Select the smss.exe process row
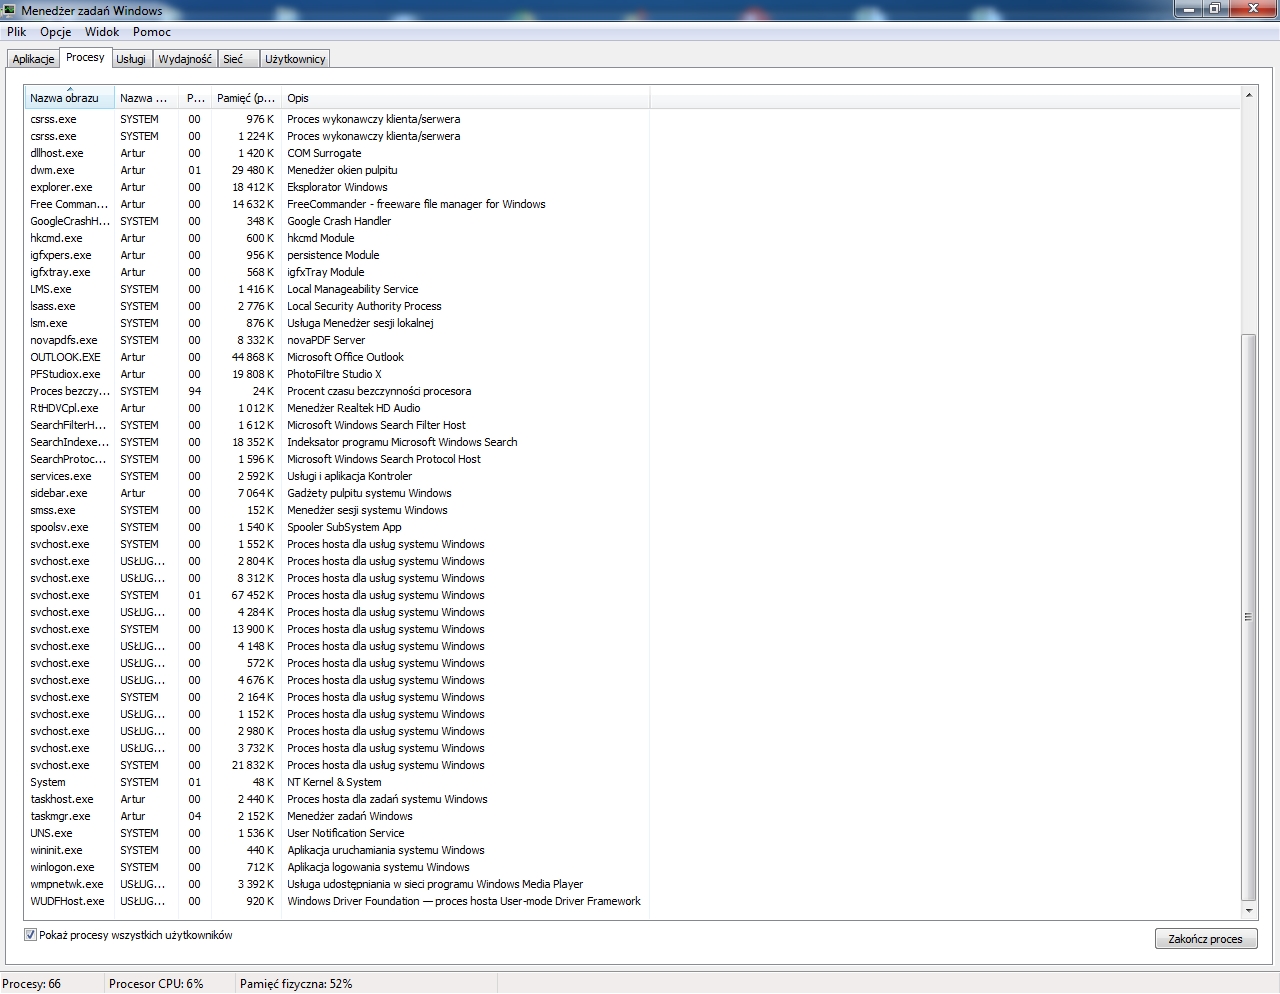Screen dimensions: 1280x994 pyautogui.click(x=337, y=510)
